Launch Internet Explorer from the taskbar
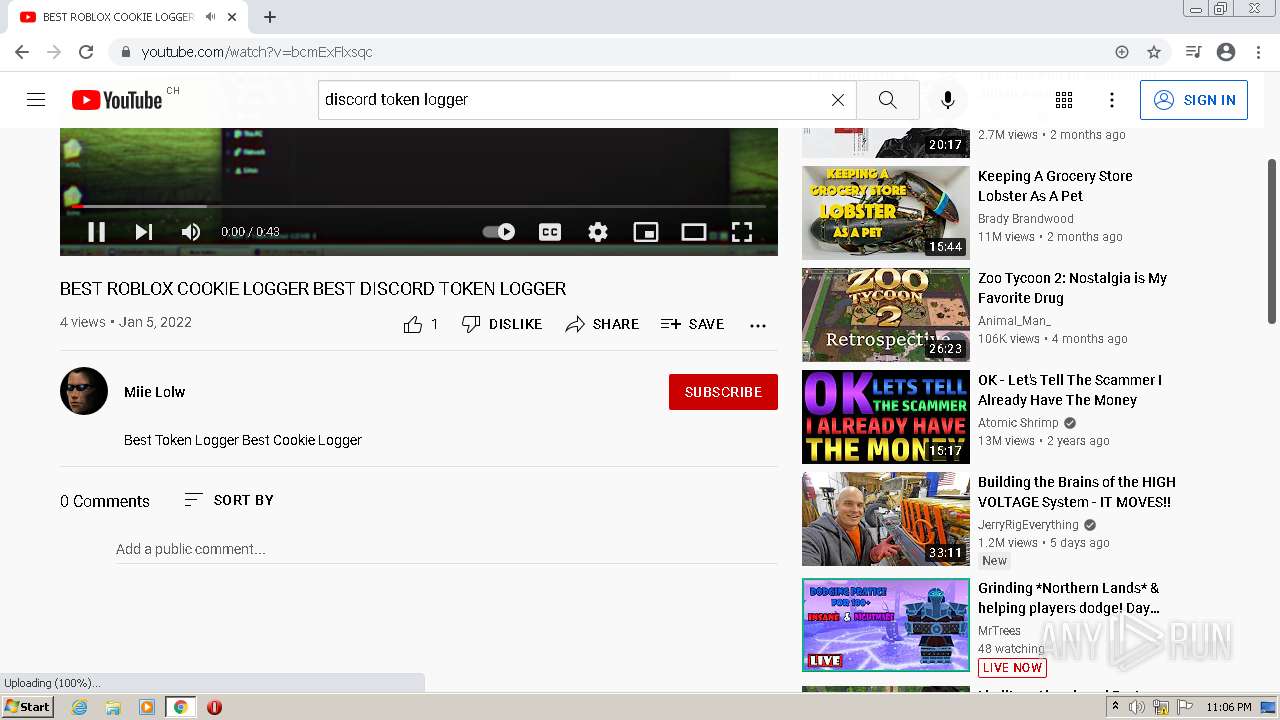Viewport: 1280px width, 720px height. pos(79,707)
